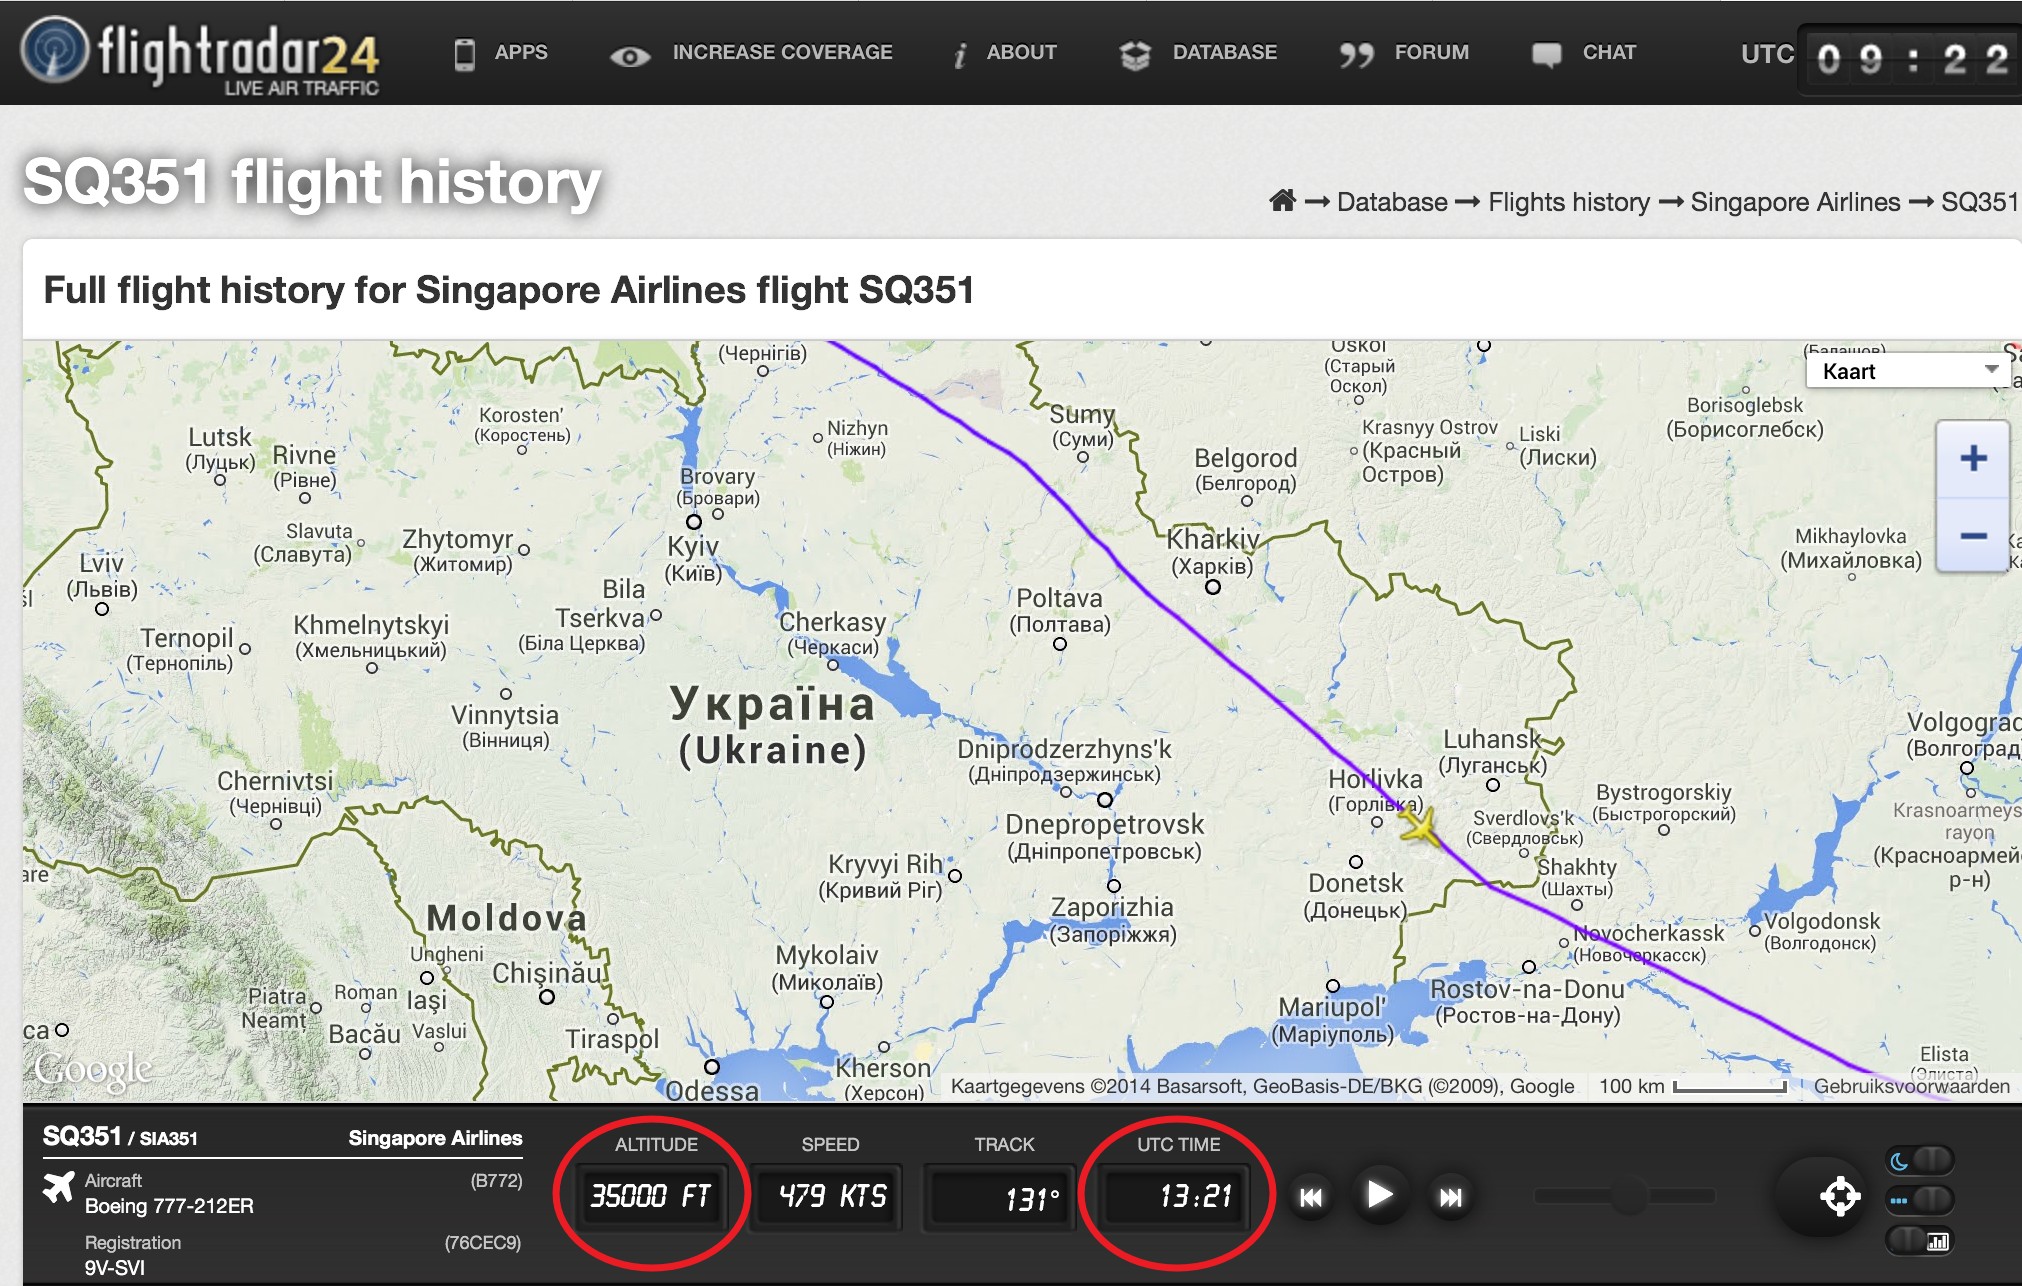This screenshot has width=2022, height=1286.
Task: Click the home icon in breadcrumb
Action: (x=1282, y=201)
